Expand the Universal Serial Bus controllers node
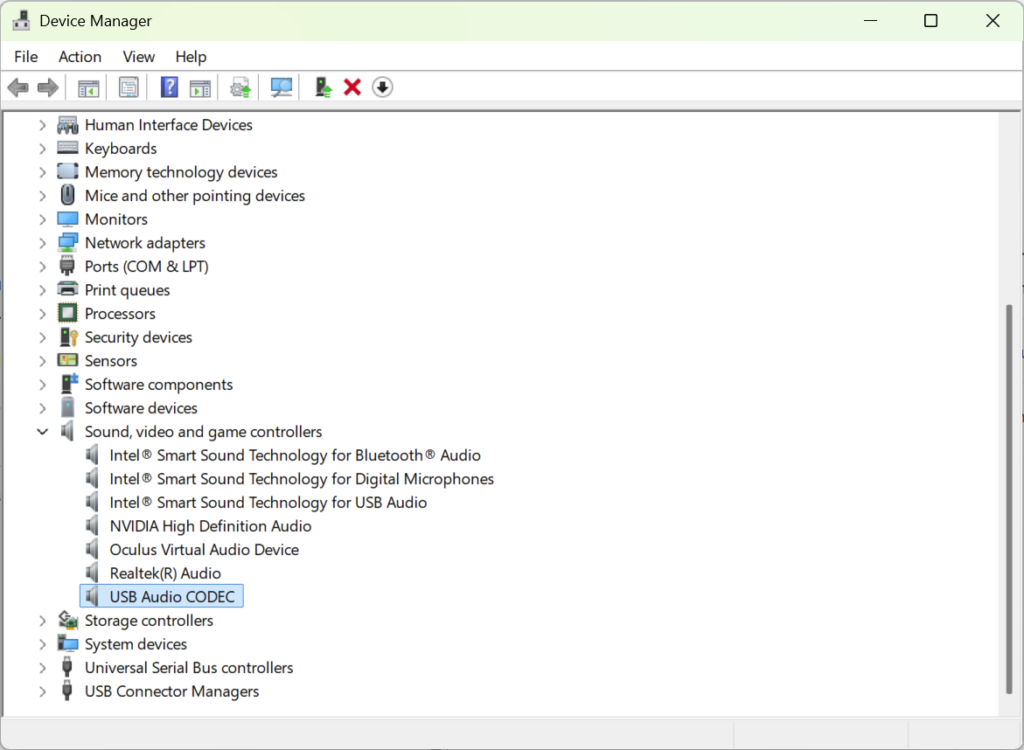The image size is (1024, 750). pyautogui.click(x=42, y=668)
